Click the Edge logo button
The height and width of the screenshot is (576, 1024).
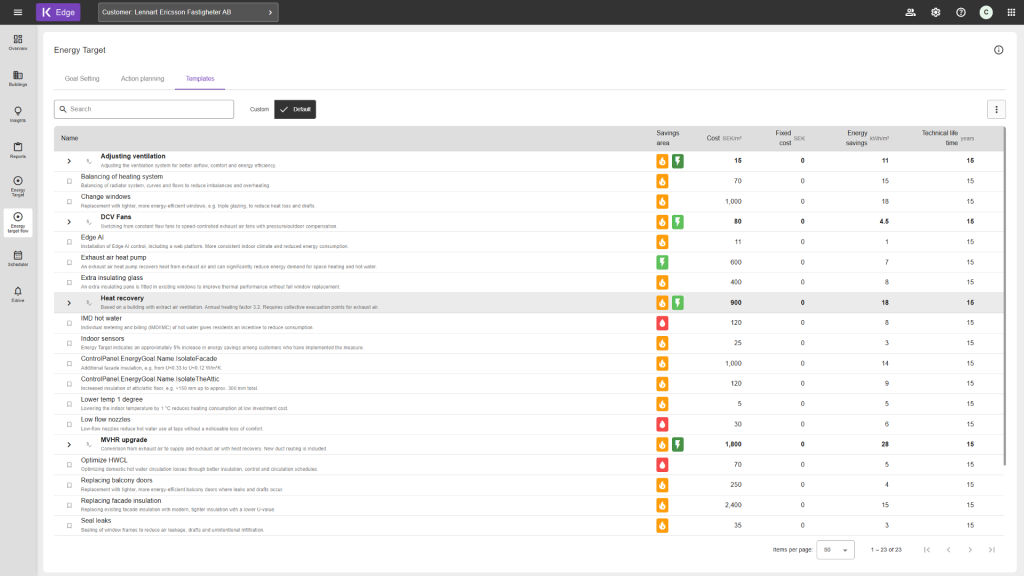click(x=58, y=12)
